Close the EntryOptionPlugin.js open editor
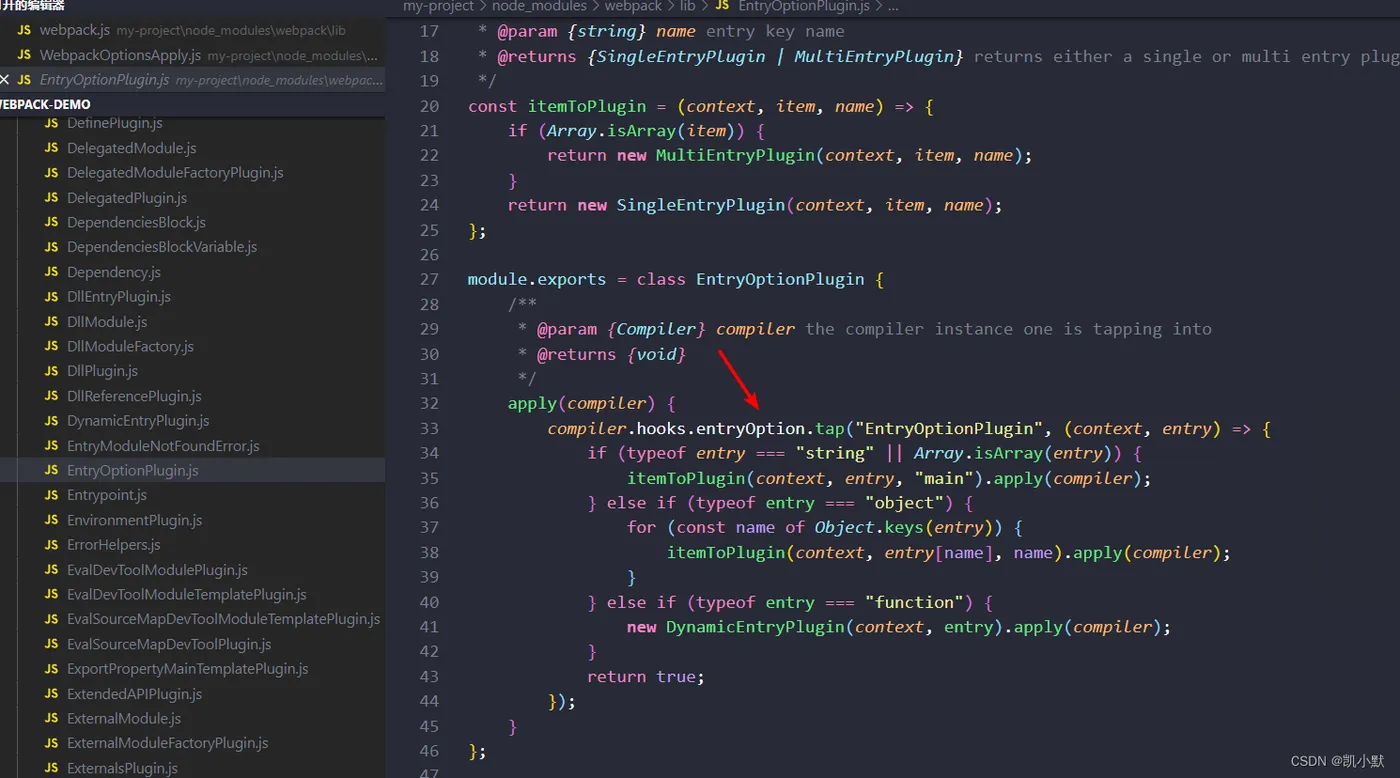1400x778 pixels. coord(5,80)
